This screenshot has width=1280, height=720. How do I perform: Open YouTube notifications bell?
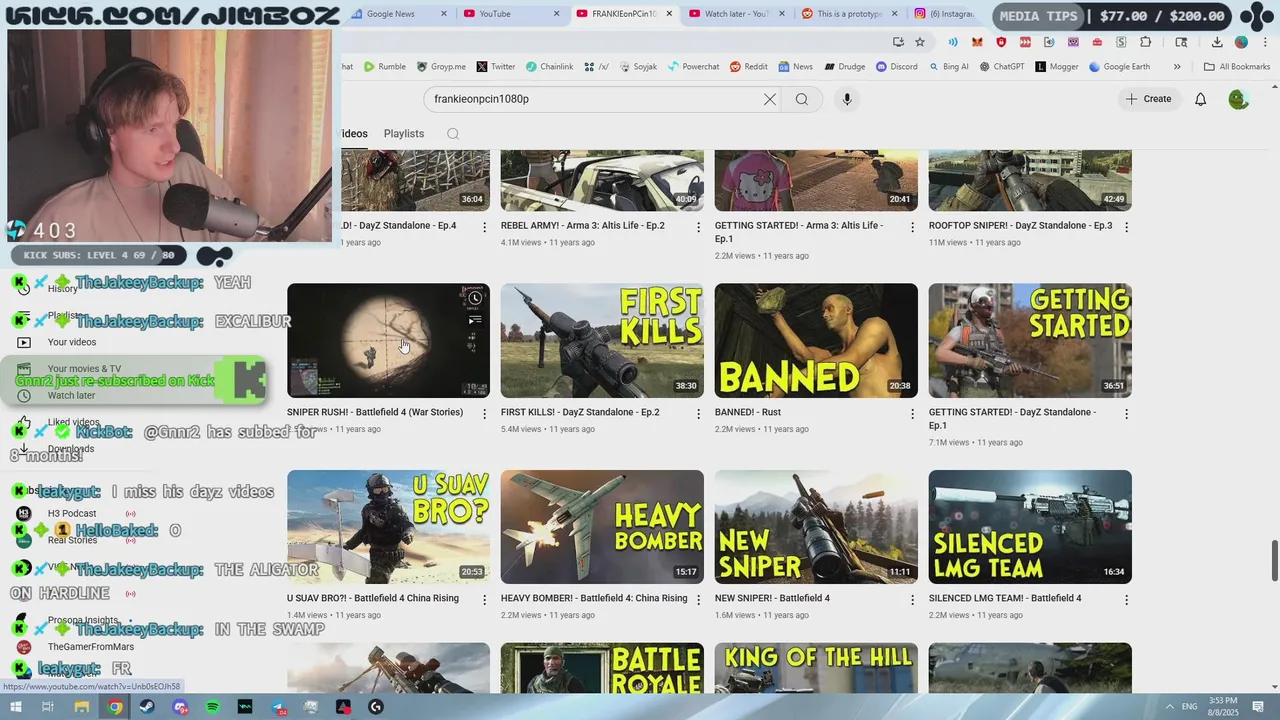[1200, 99]
